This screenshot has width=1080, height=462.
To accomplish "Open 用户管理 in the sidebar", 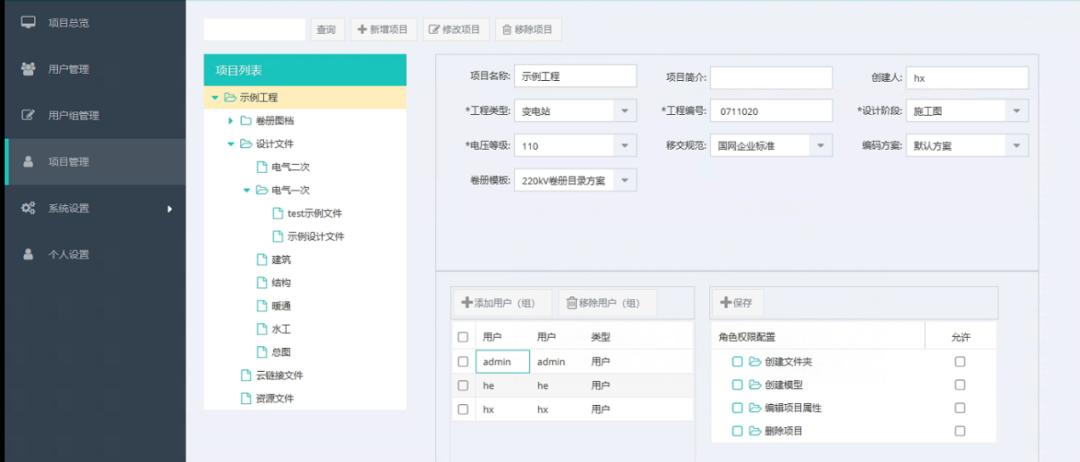I will (x=95, y=69).
